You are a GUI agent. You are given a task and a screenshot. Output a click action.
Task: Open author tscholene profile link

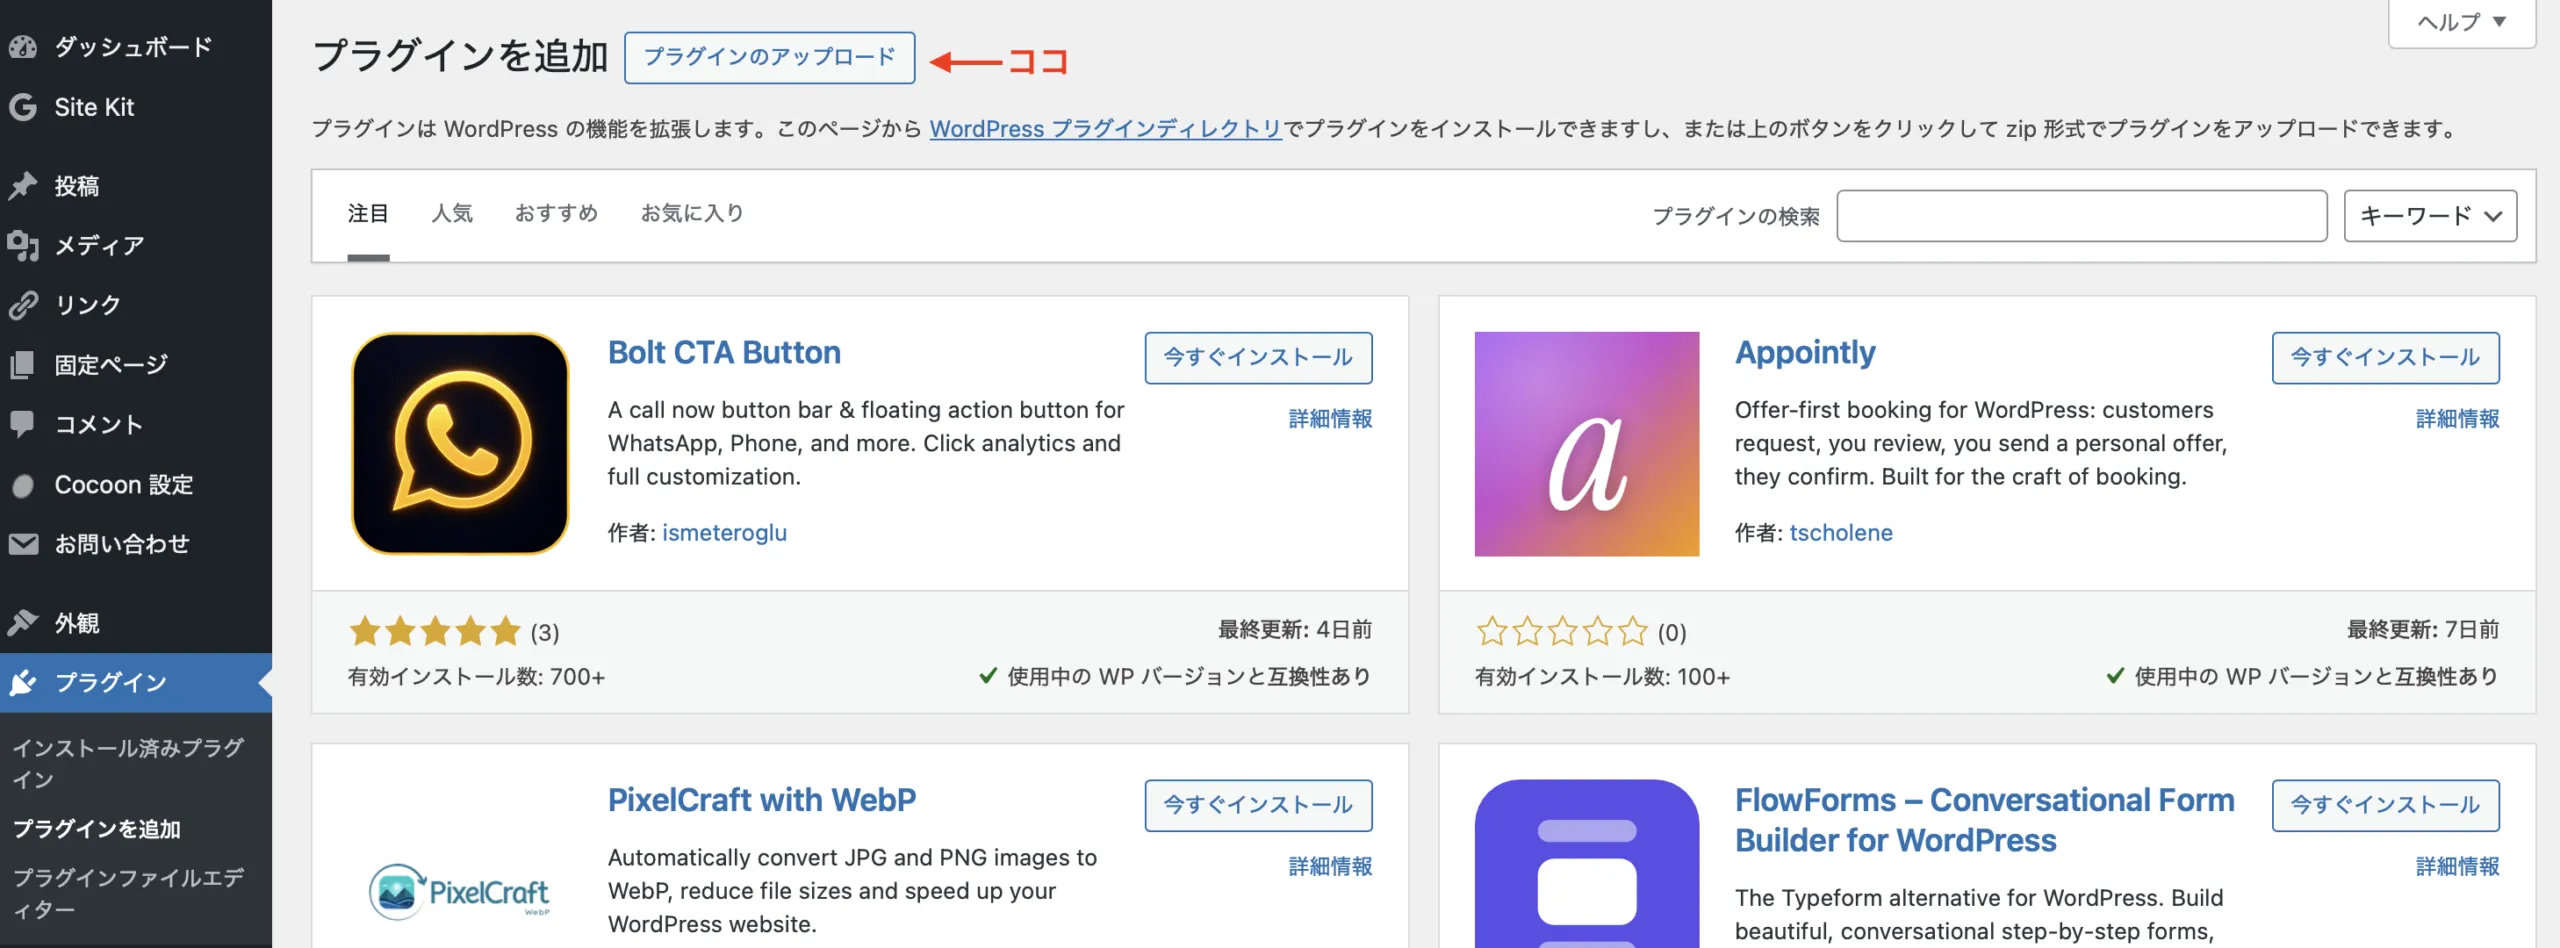(1841, 533)
